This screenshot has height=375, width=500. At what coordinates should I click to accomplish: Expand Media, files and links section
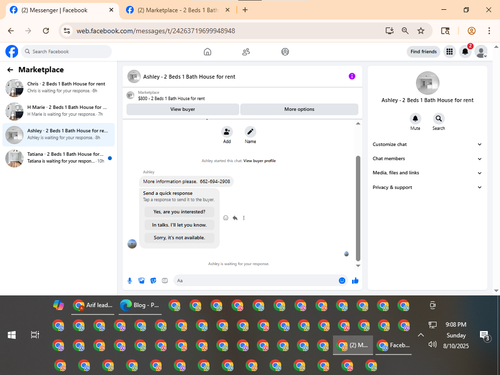(427, 173)
